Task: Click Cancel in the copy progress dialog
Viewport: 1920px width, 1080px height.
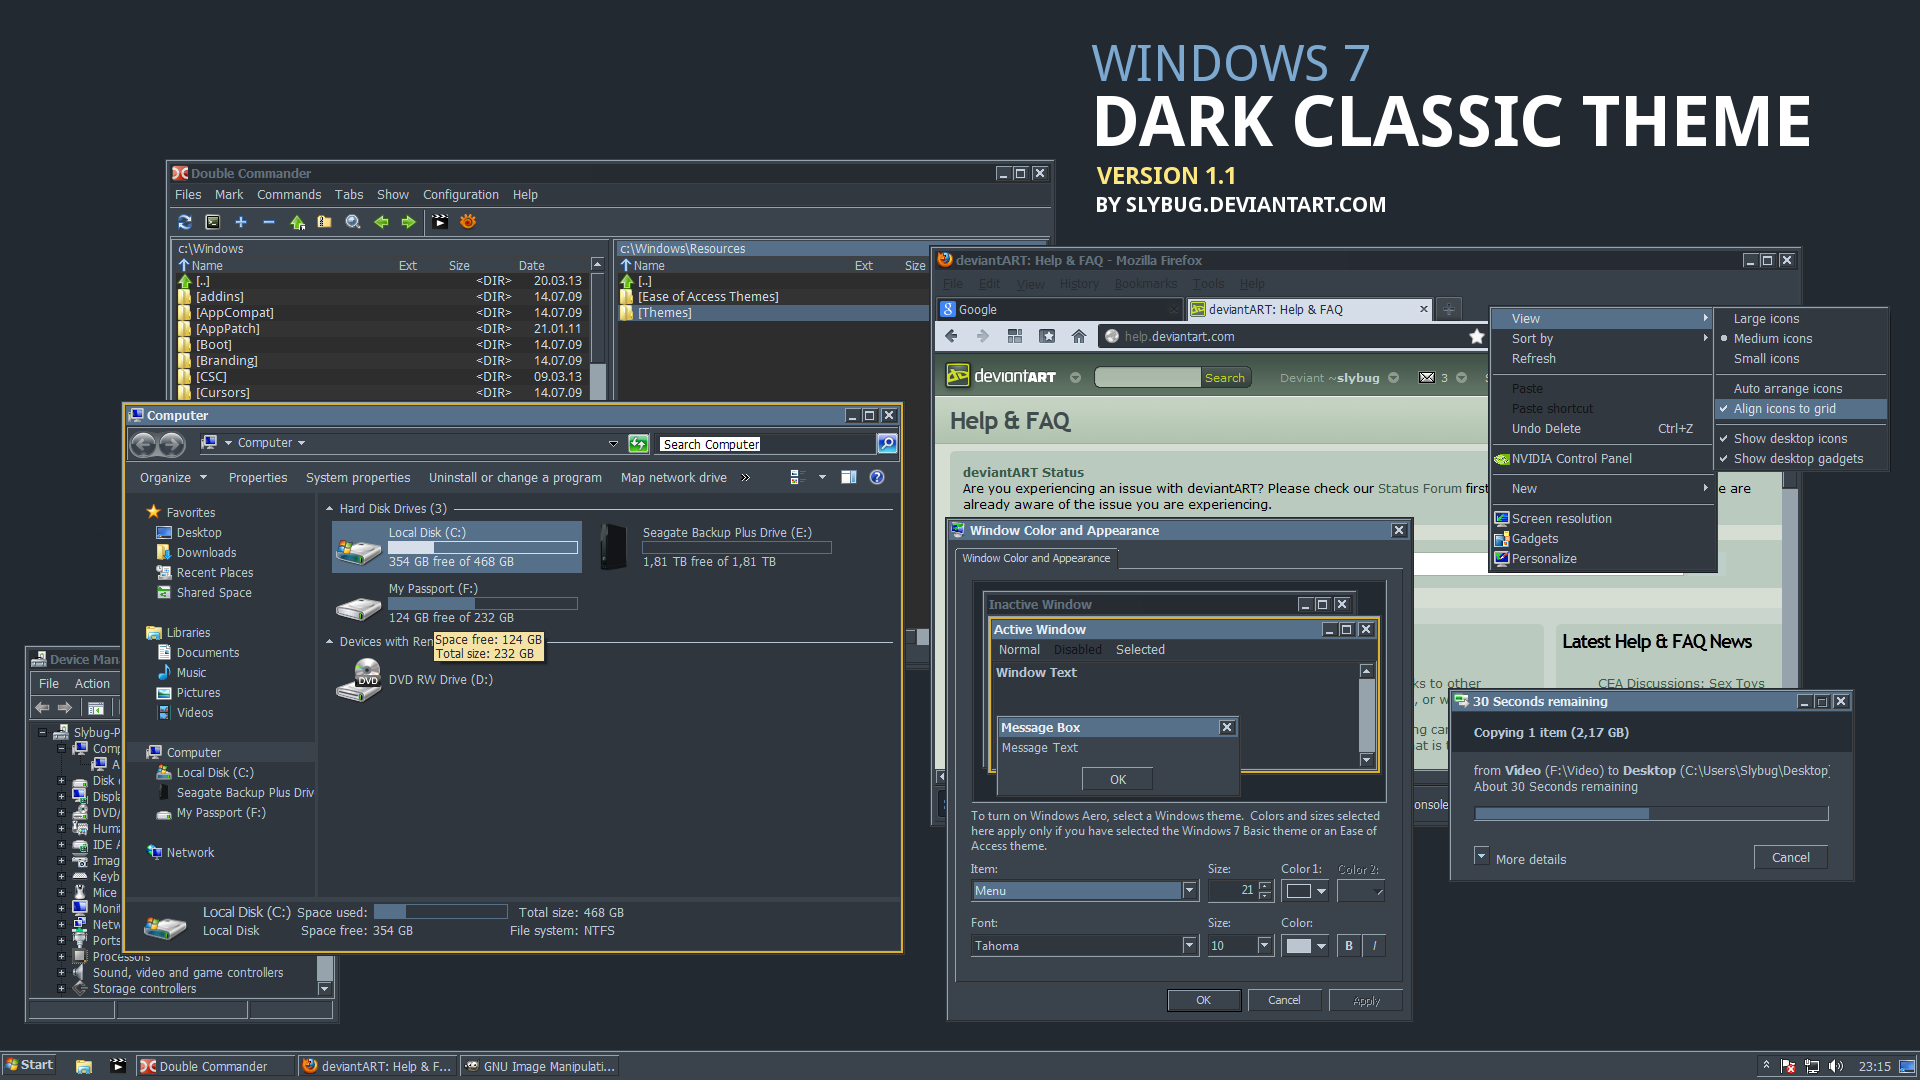Action: pos(1790,858)
